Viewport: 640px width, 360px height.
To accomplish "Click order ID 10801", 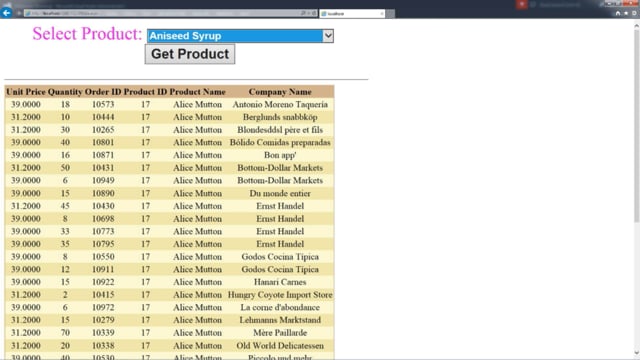I will [x=103, y=142].
